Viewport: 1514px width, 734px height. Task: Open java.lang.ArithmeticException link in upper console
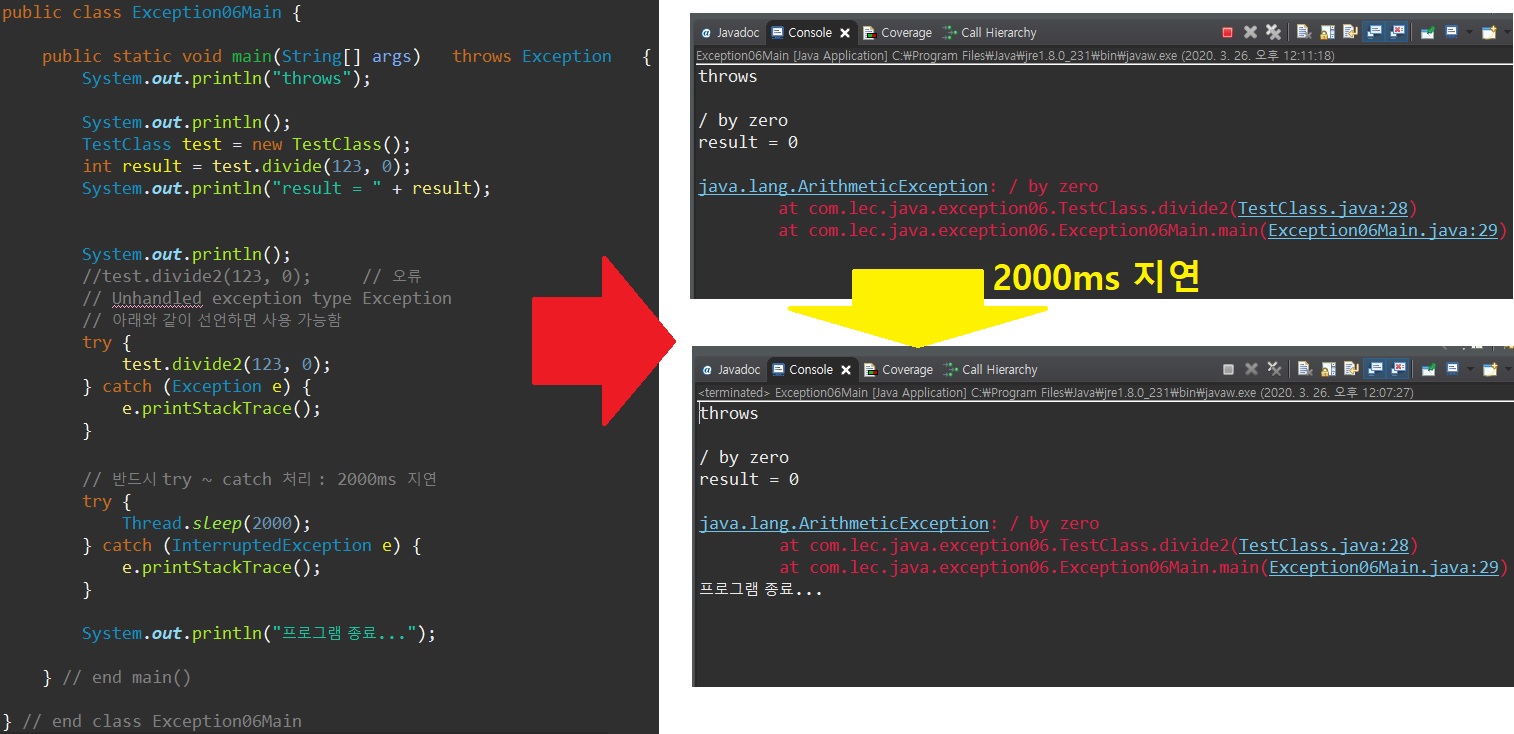coord(843,186)
